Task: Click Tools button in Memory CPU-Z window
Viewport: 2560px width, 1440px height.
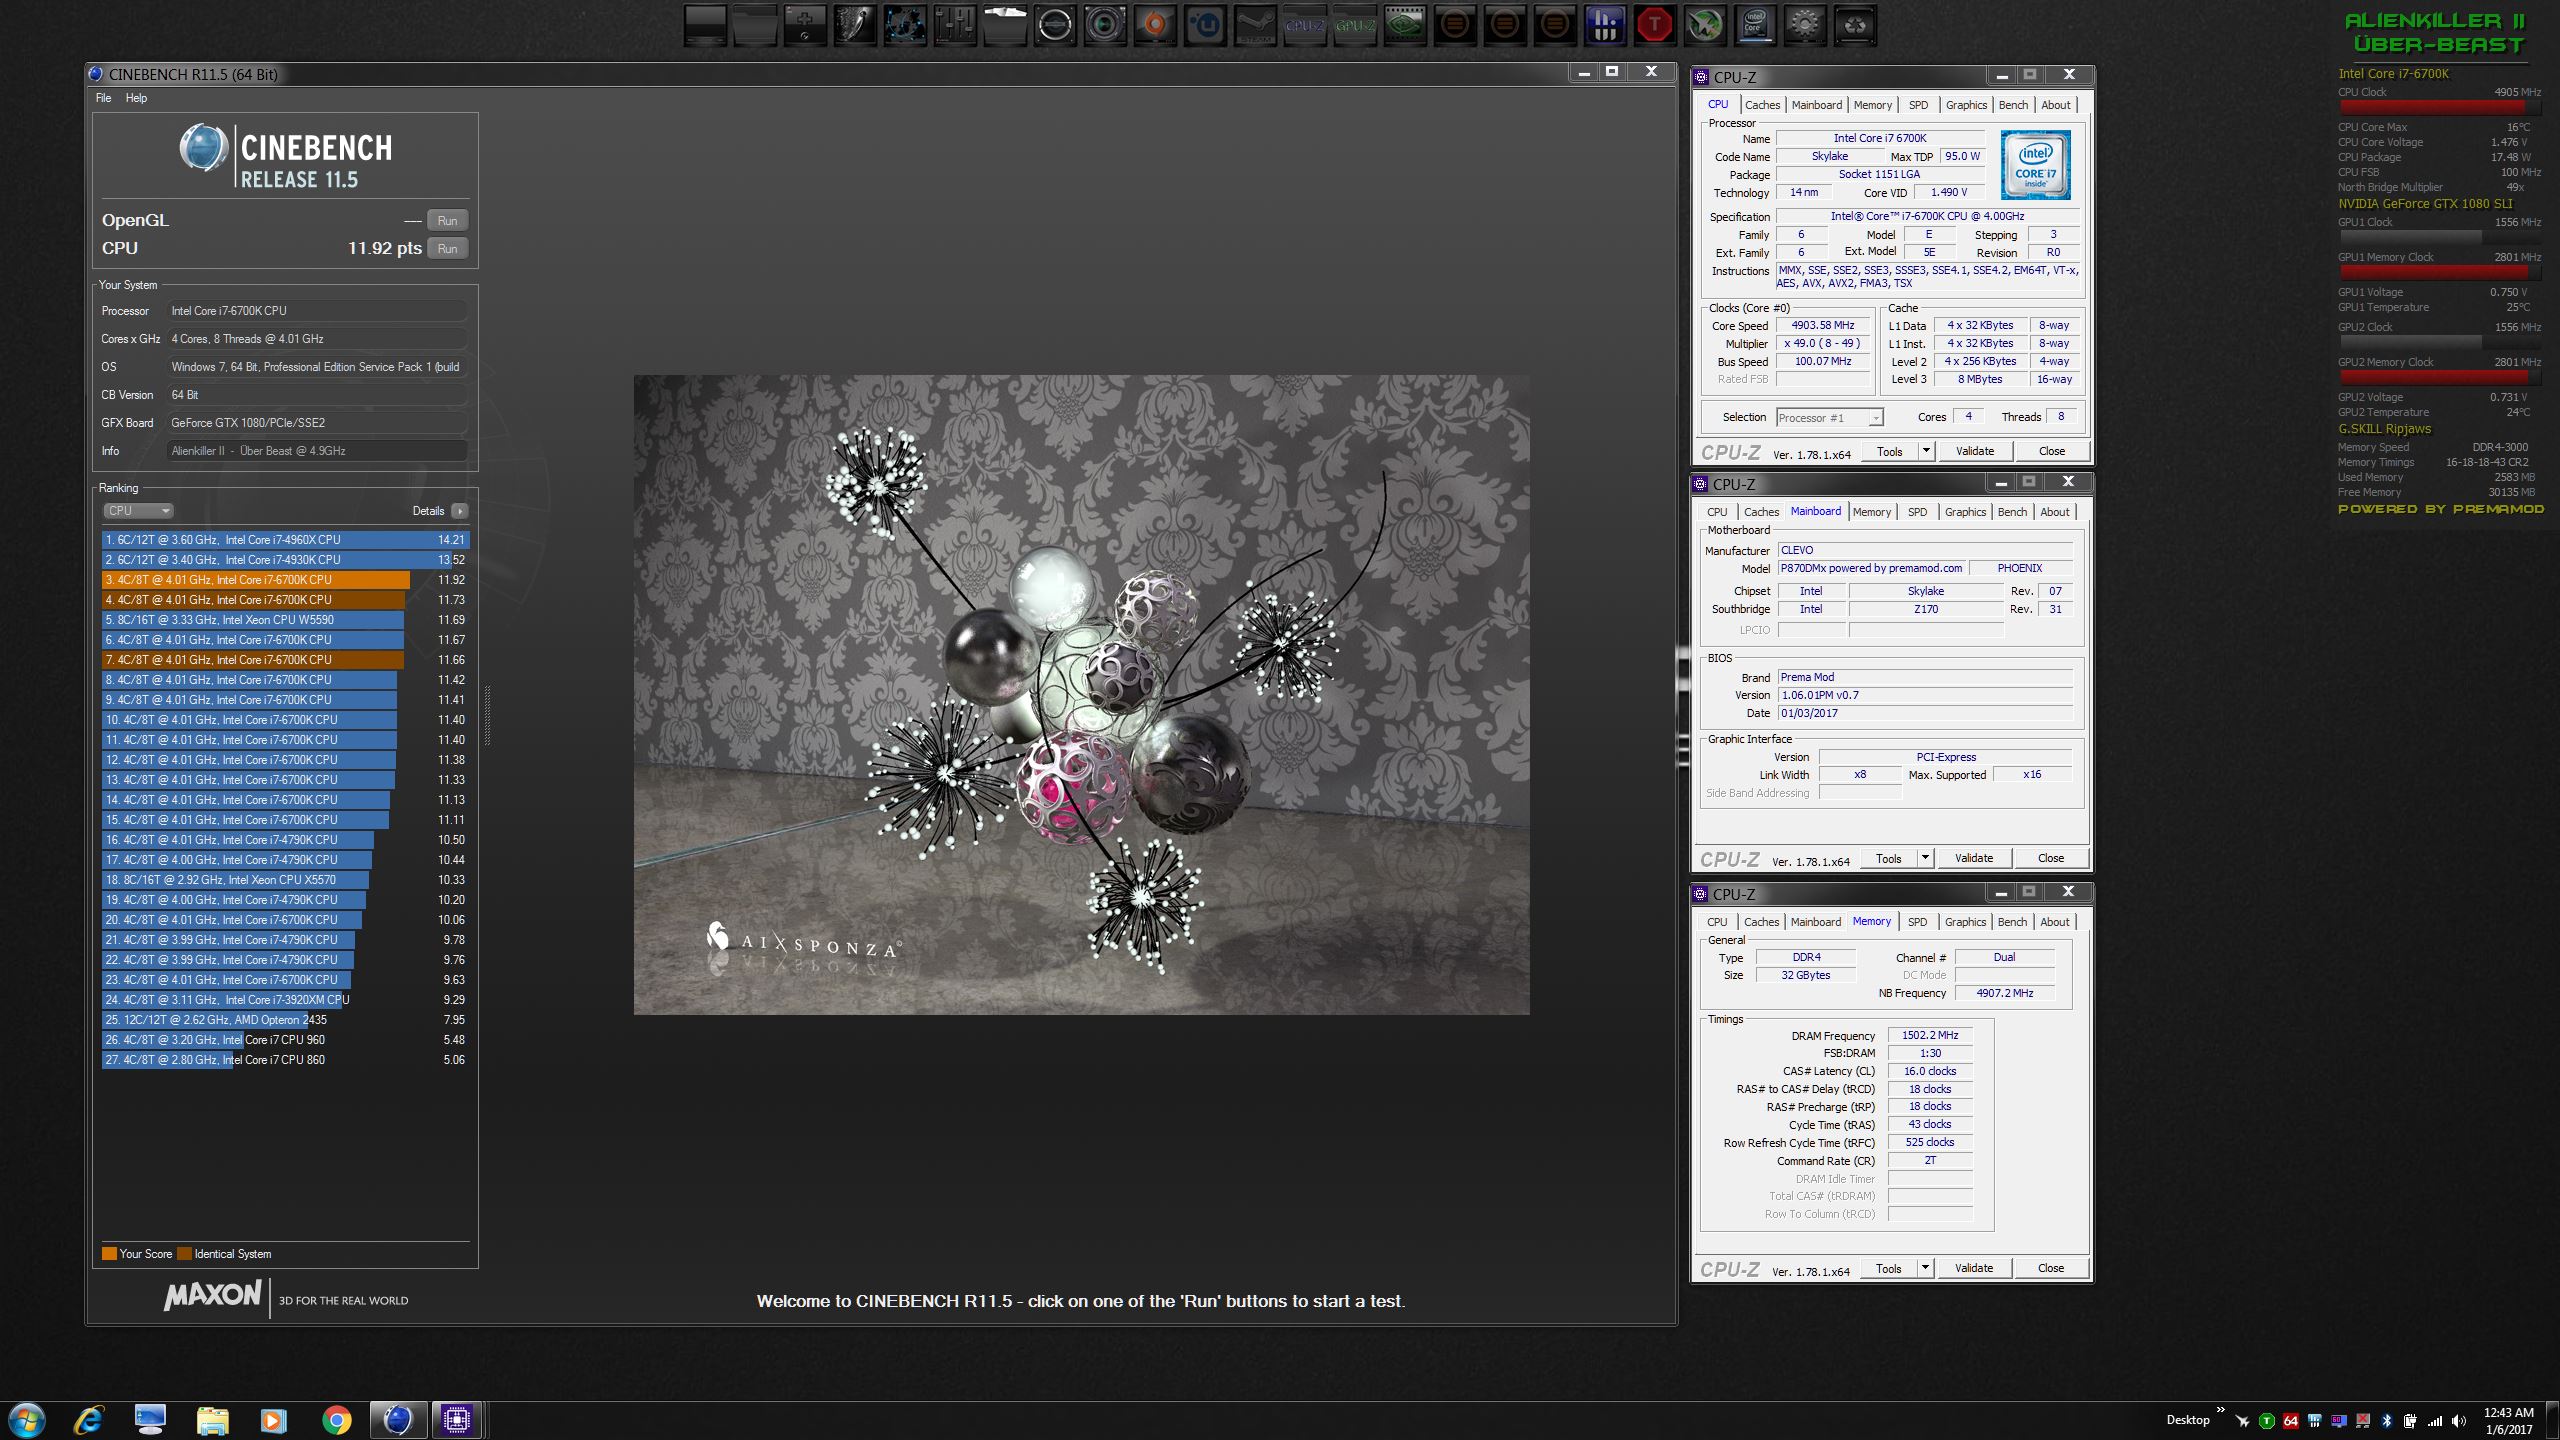Action: coord(1889,1268)
